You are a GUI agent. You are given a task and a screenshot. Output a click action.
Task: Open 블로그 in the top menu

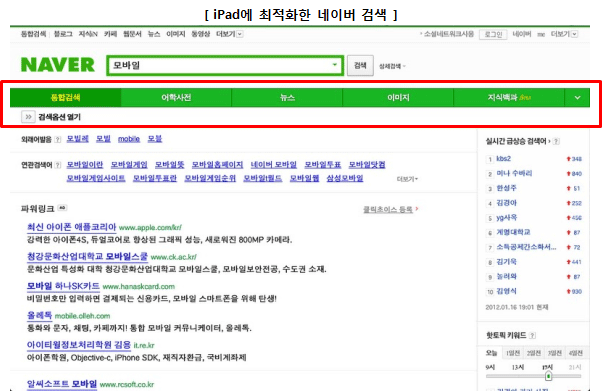coord(63,34)
